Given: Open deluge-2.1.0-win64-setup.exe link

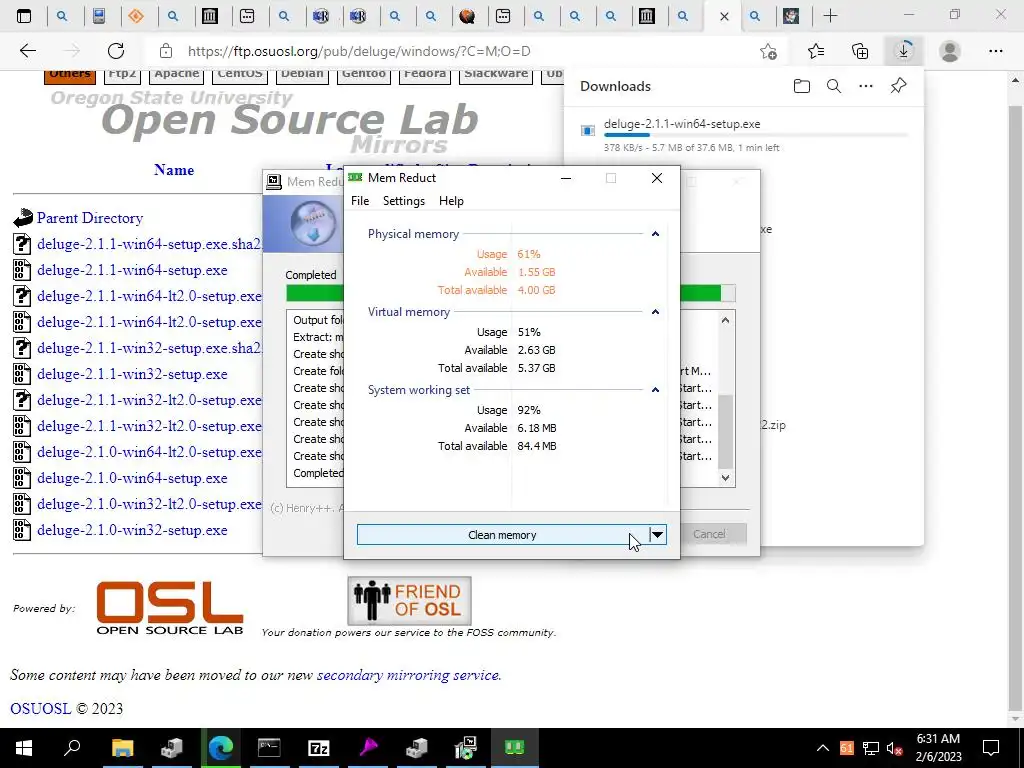Looking at the screenshot, I should 132,478.
